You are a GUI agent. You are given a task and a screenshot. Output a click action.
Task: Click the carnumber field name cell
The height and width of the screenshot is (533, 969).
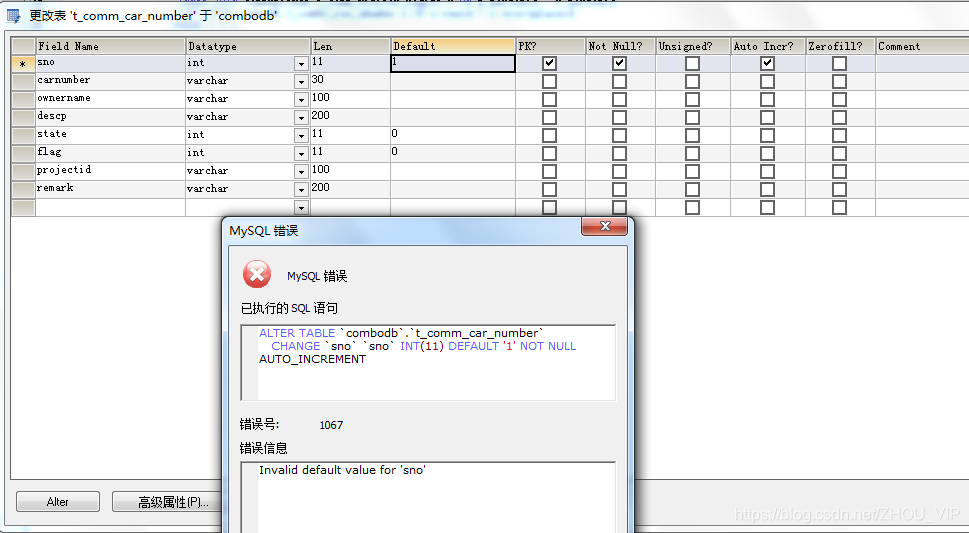pos(111,81)
